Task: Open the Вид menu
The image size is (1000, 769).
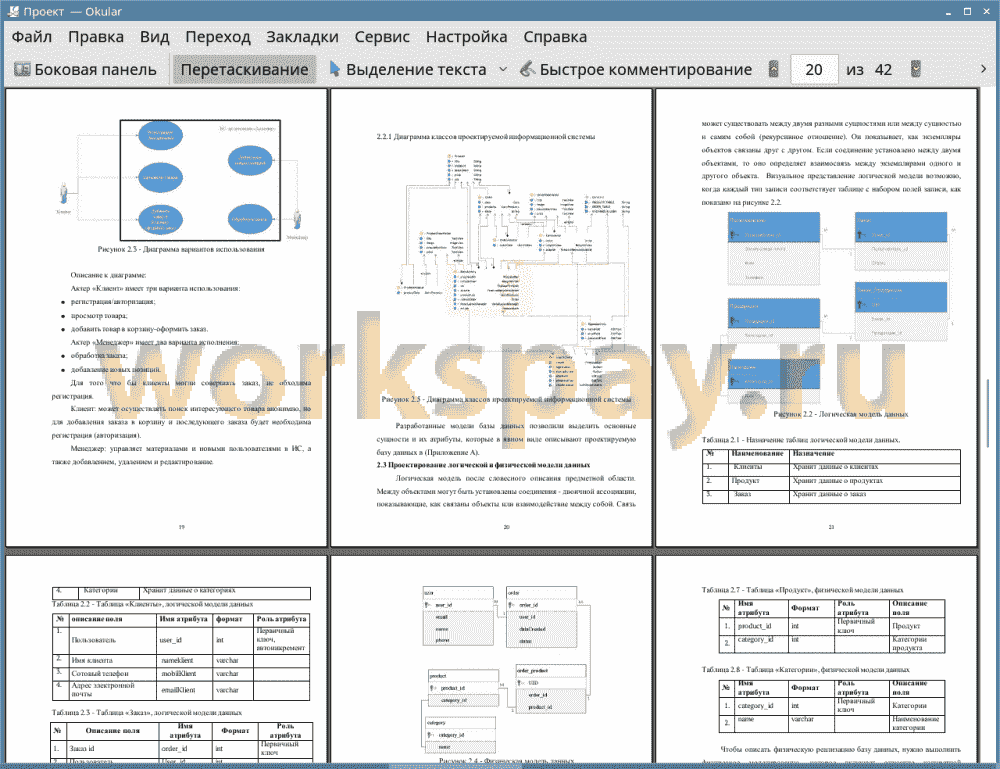Action: [154, 37]
